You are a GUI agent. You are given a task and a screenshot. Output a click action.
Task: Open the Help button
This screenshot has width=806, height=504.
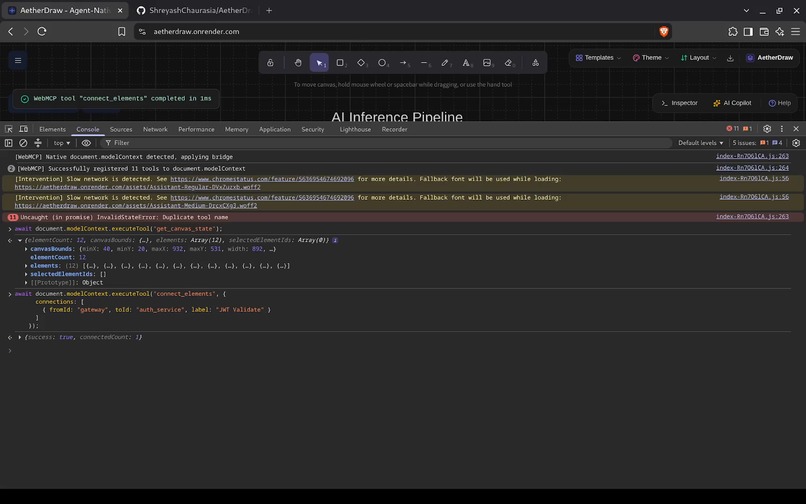[779, 103]
